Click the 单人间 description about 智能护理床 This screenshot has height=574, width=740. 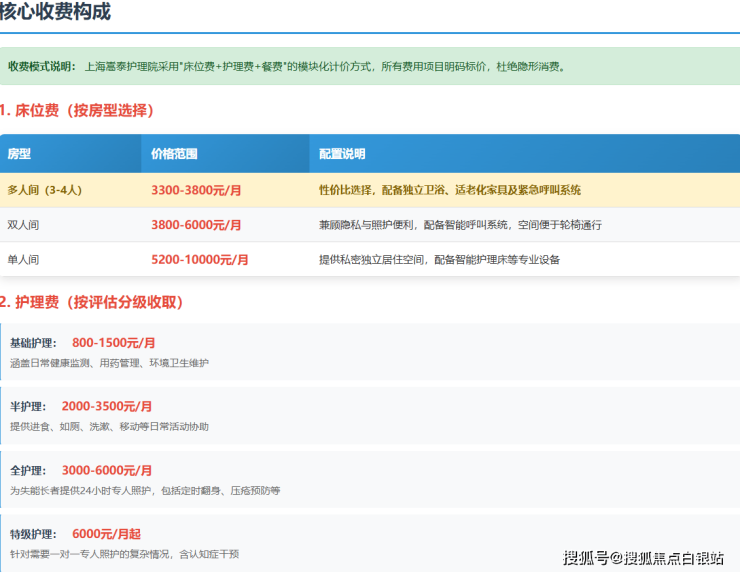(439, 260)
